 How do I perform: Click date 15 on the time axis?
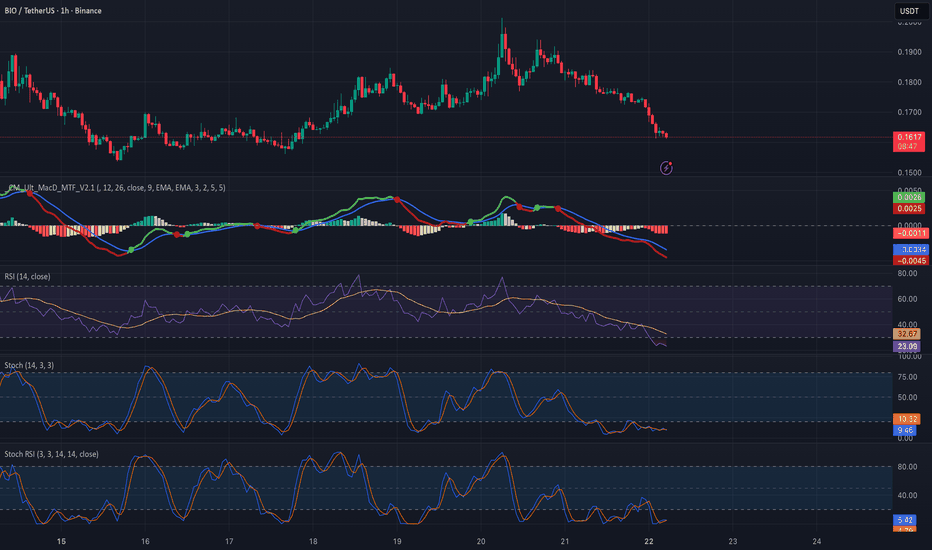click(61, 541)
